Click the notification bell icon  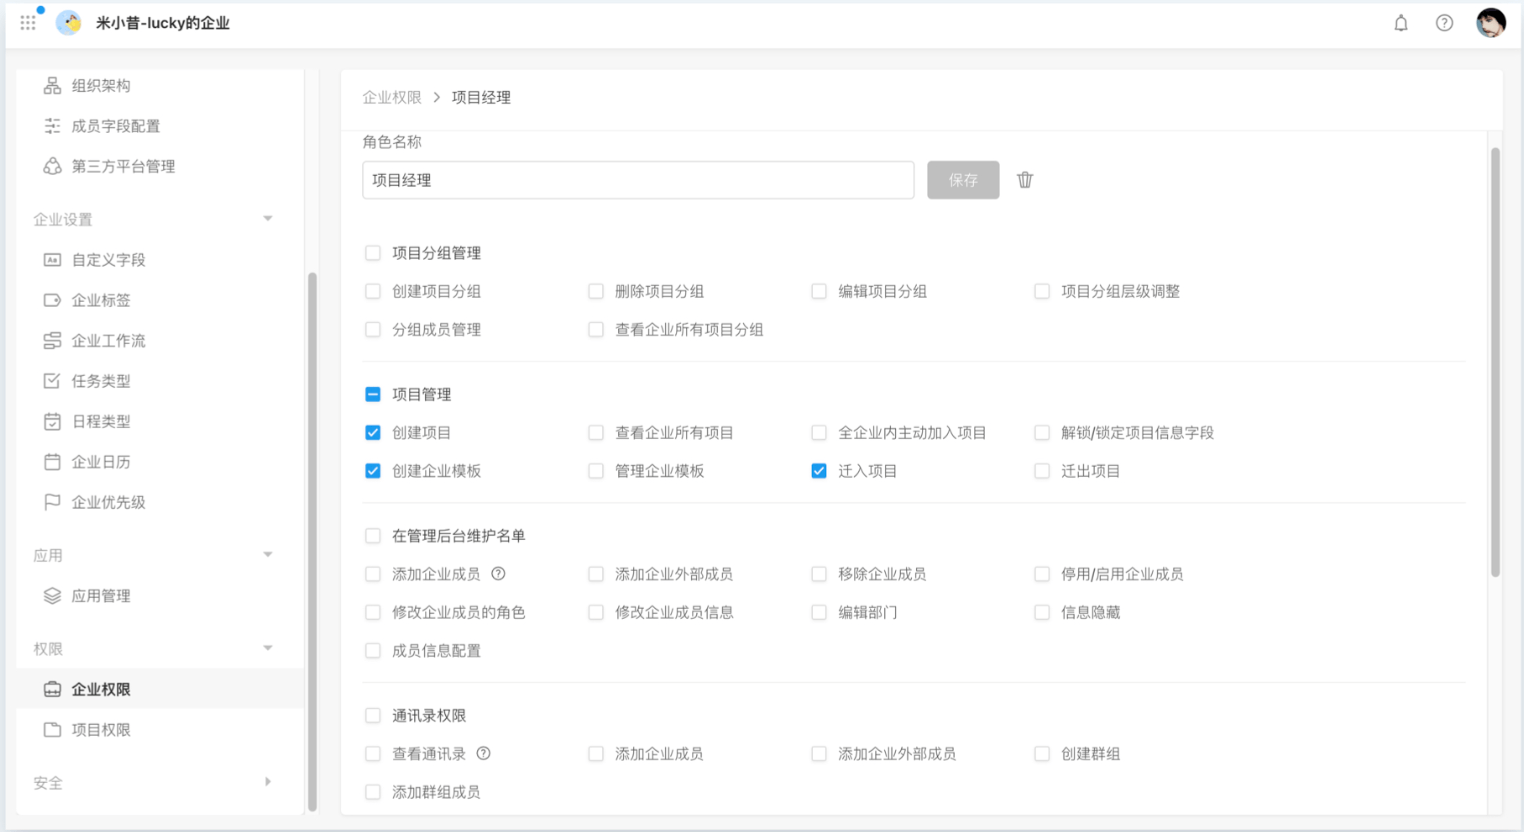click(x=1400, y=23)
